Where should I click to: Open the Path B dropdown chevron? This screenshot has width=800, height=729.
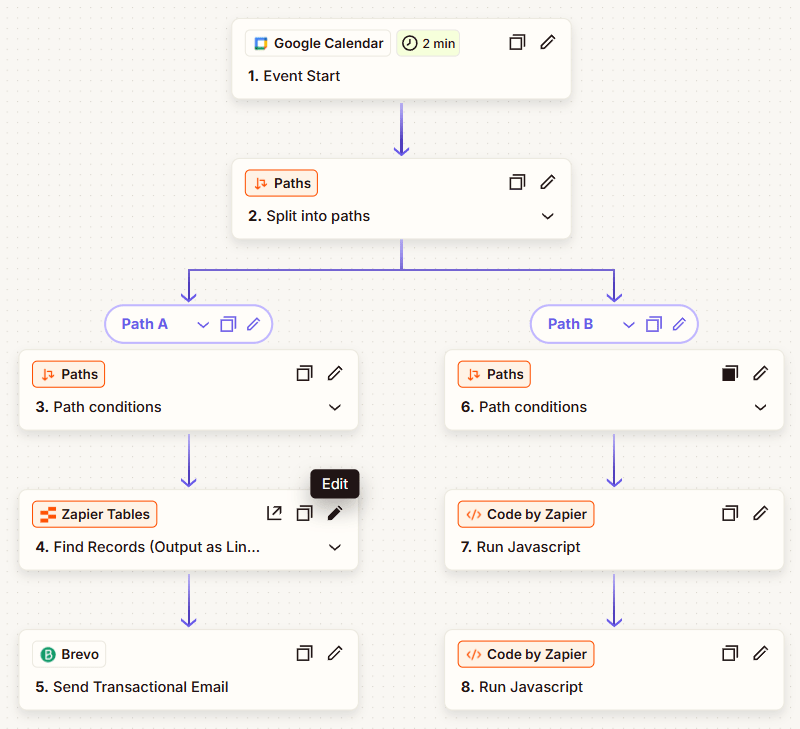[628, 324]
